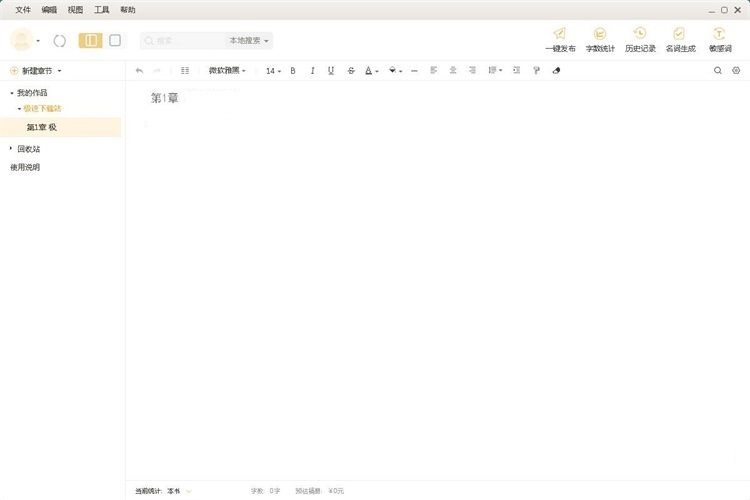Click the font color A icon

coord(368,71)
